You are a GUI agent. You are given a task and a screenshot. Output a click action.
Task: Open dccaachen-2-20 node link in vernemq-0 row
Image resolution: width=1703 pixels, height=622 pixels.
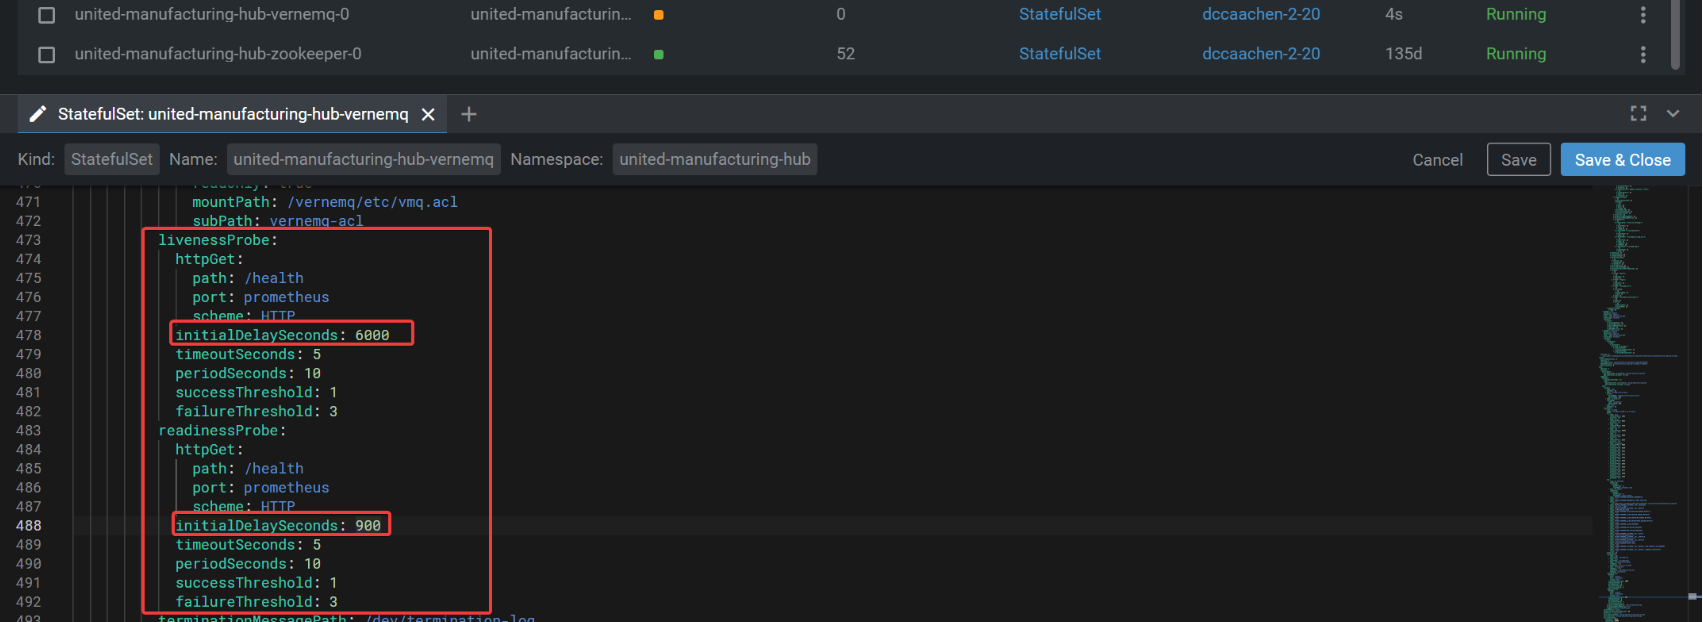click(1261, 14)
